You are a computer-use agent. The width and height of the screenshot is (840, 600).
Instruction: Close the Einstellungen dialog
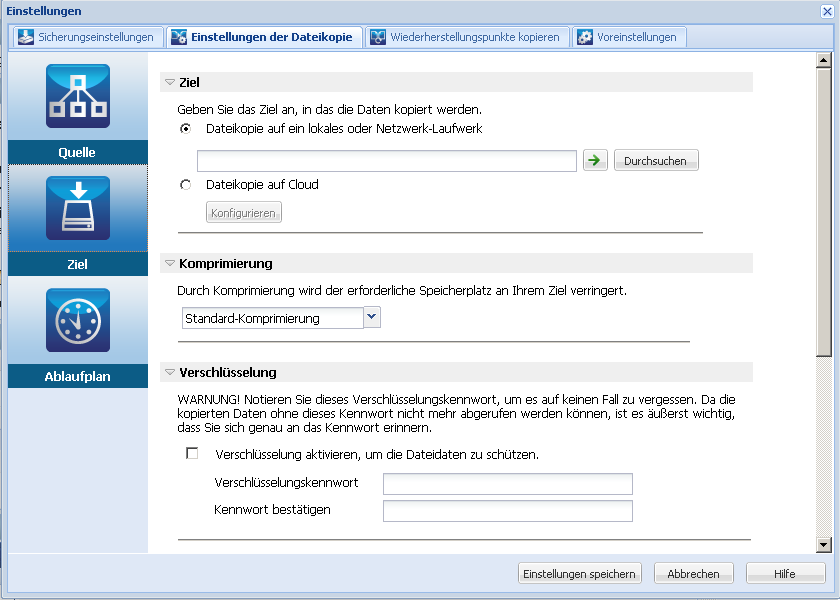(x=827, y=11)
